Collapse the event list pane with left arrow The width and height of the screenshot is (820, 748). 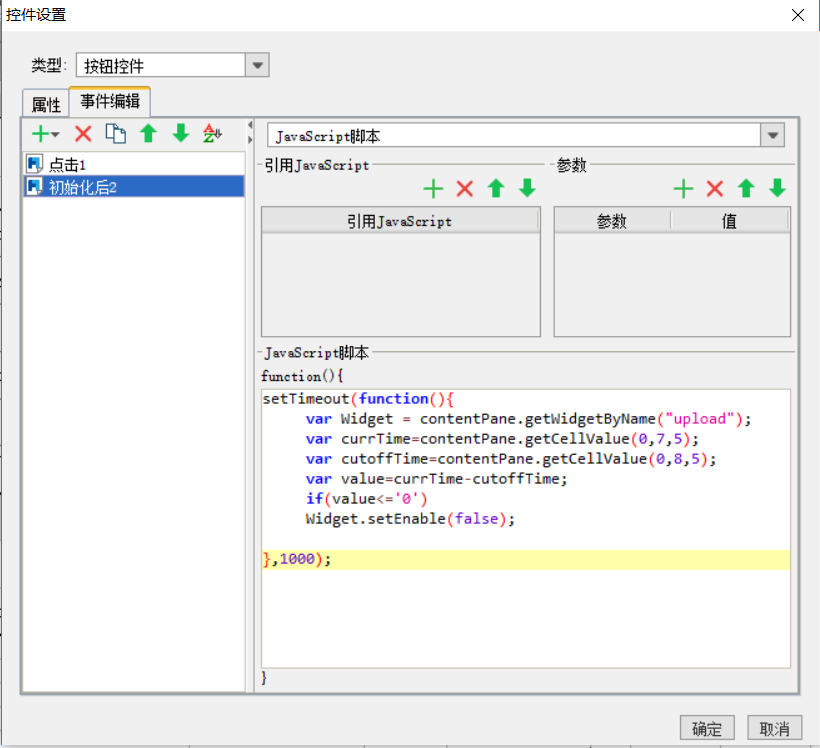pyautogui.click(x=250, y=126)
